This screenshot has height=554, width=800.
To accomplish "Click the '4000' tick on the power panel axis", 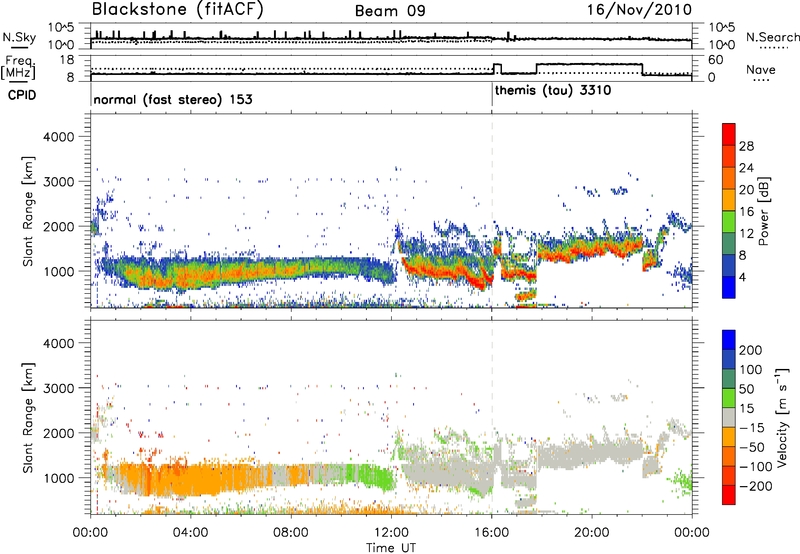I will 58,137.
